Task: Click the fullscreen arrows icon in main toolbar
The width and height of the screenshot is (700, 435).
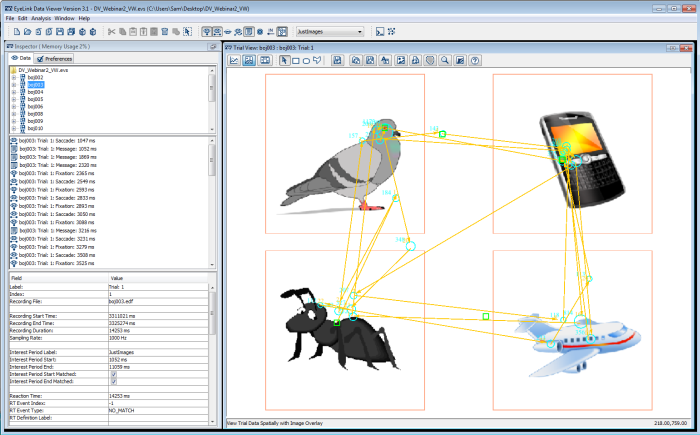Action: [392, 32]
